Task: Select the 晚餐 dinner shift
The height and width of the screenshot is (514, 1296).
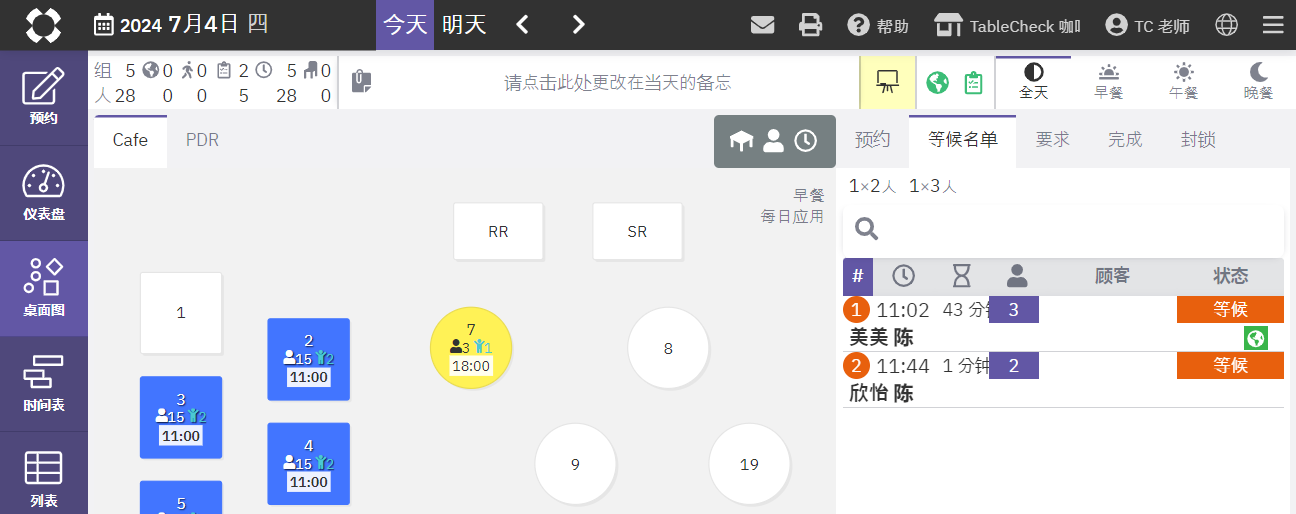Action: click(1258, 81)
